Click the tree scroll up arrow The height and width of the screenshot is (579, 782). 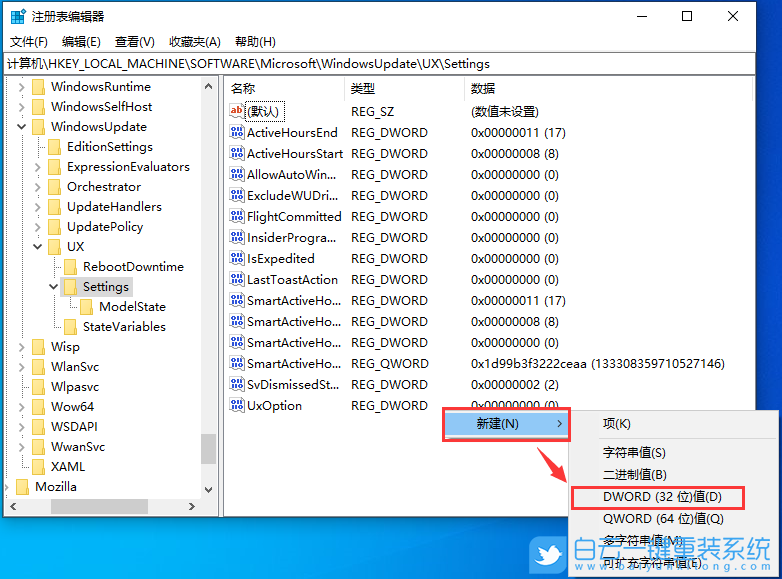[x=208, y=87]
